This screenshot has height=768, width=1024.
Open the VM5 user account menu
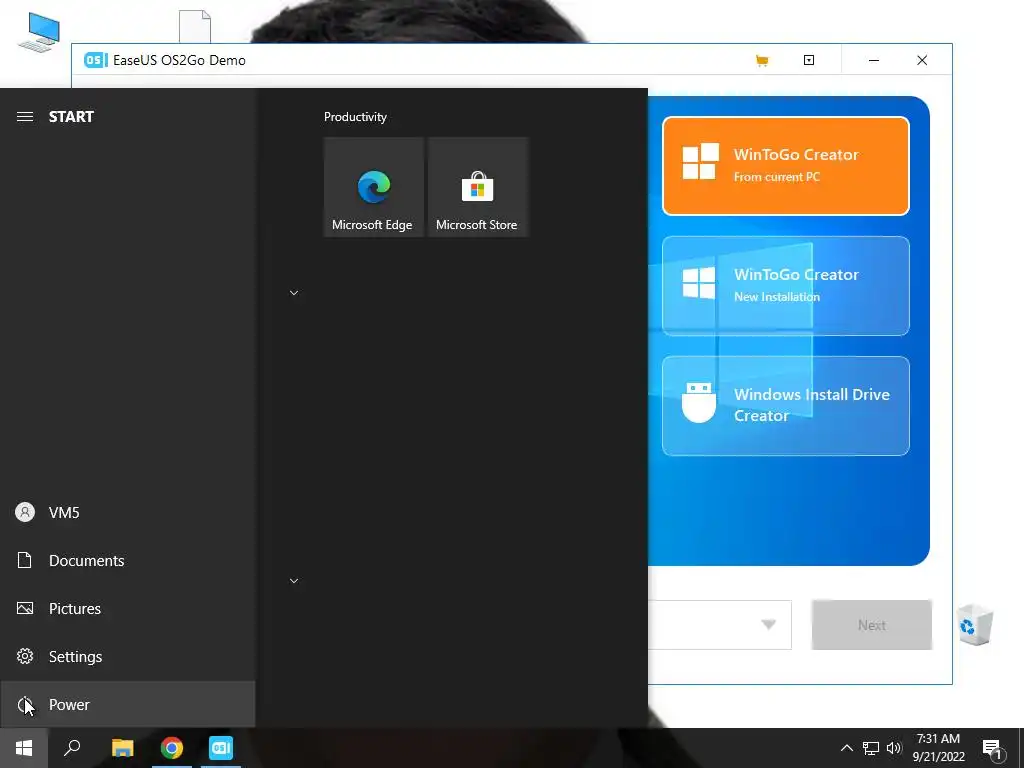pyautogui.click(x=127, y=513)
